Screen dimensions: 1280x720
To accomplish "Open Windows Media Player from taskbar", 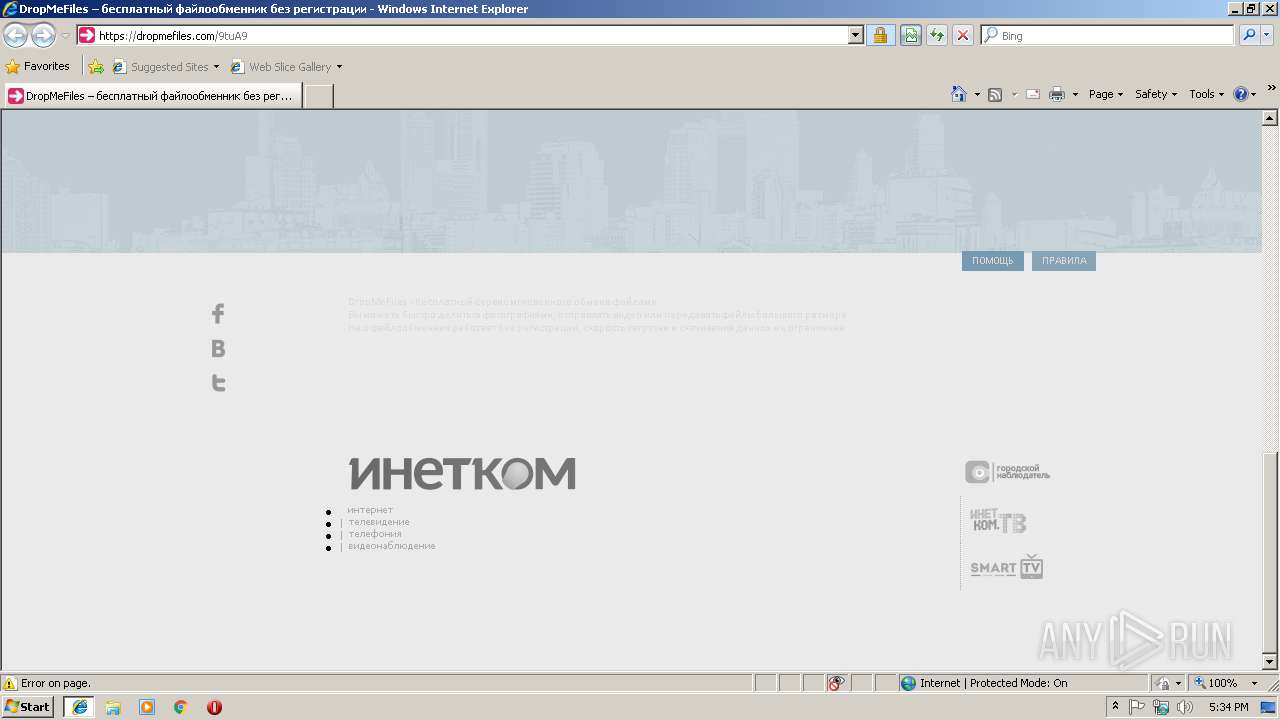I will click(x=147, y=707).
